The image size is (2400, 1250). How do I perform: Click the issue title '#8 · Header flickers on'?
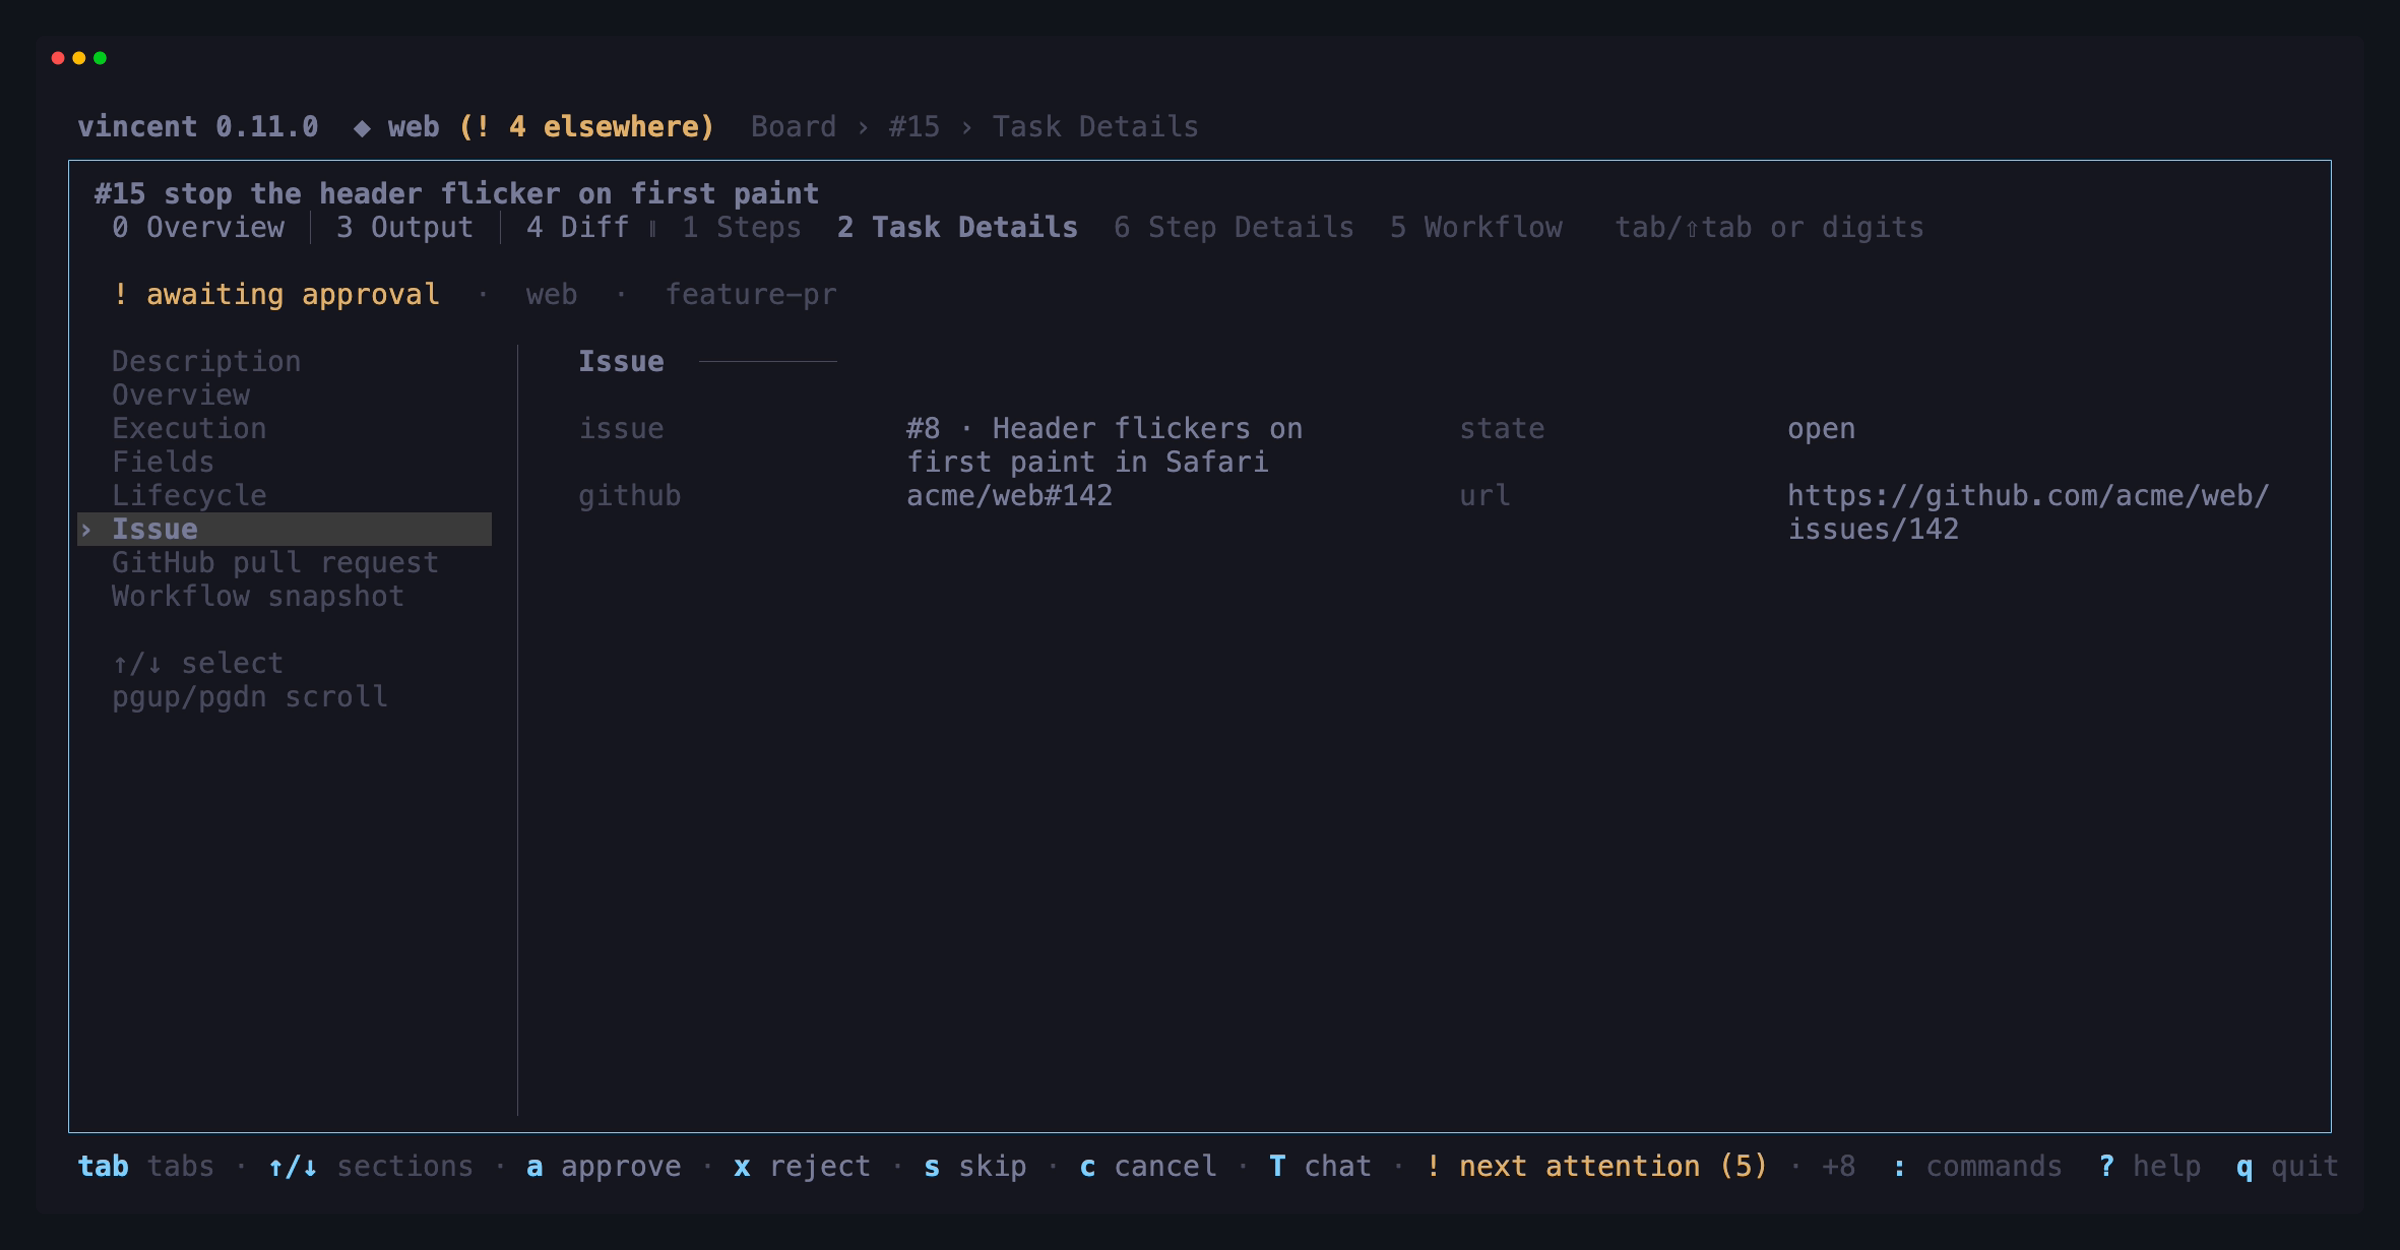pos(1104,428)
